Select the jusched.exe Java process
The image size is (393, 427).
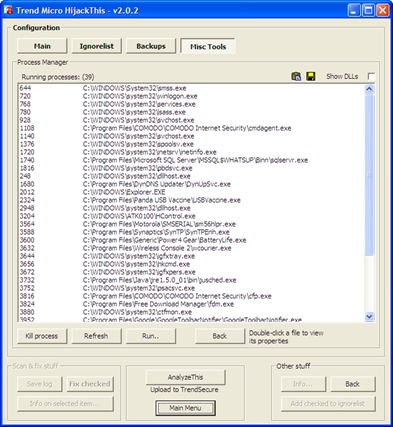point(192,280)
